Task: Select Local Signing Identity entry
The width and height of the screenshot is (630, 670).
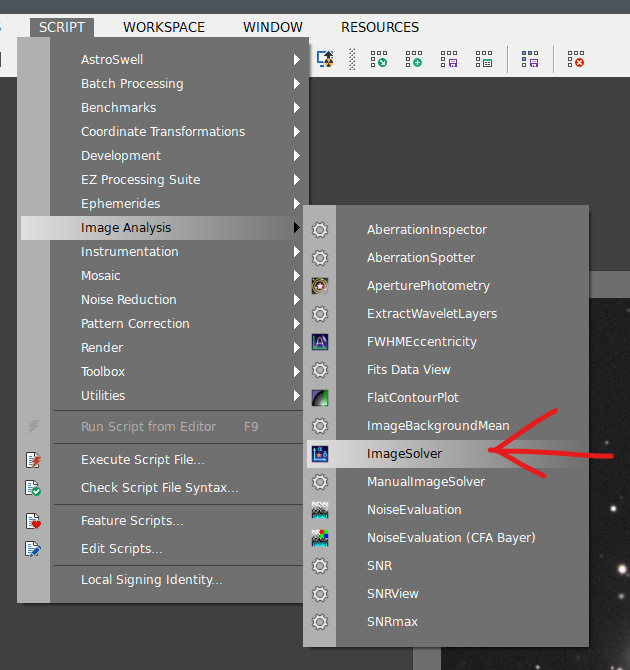Action: click(152, 580)
